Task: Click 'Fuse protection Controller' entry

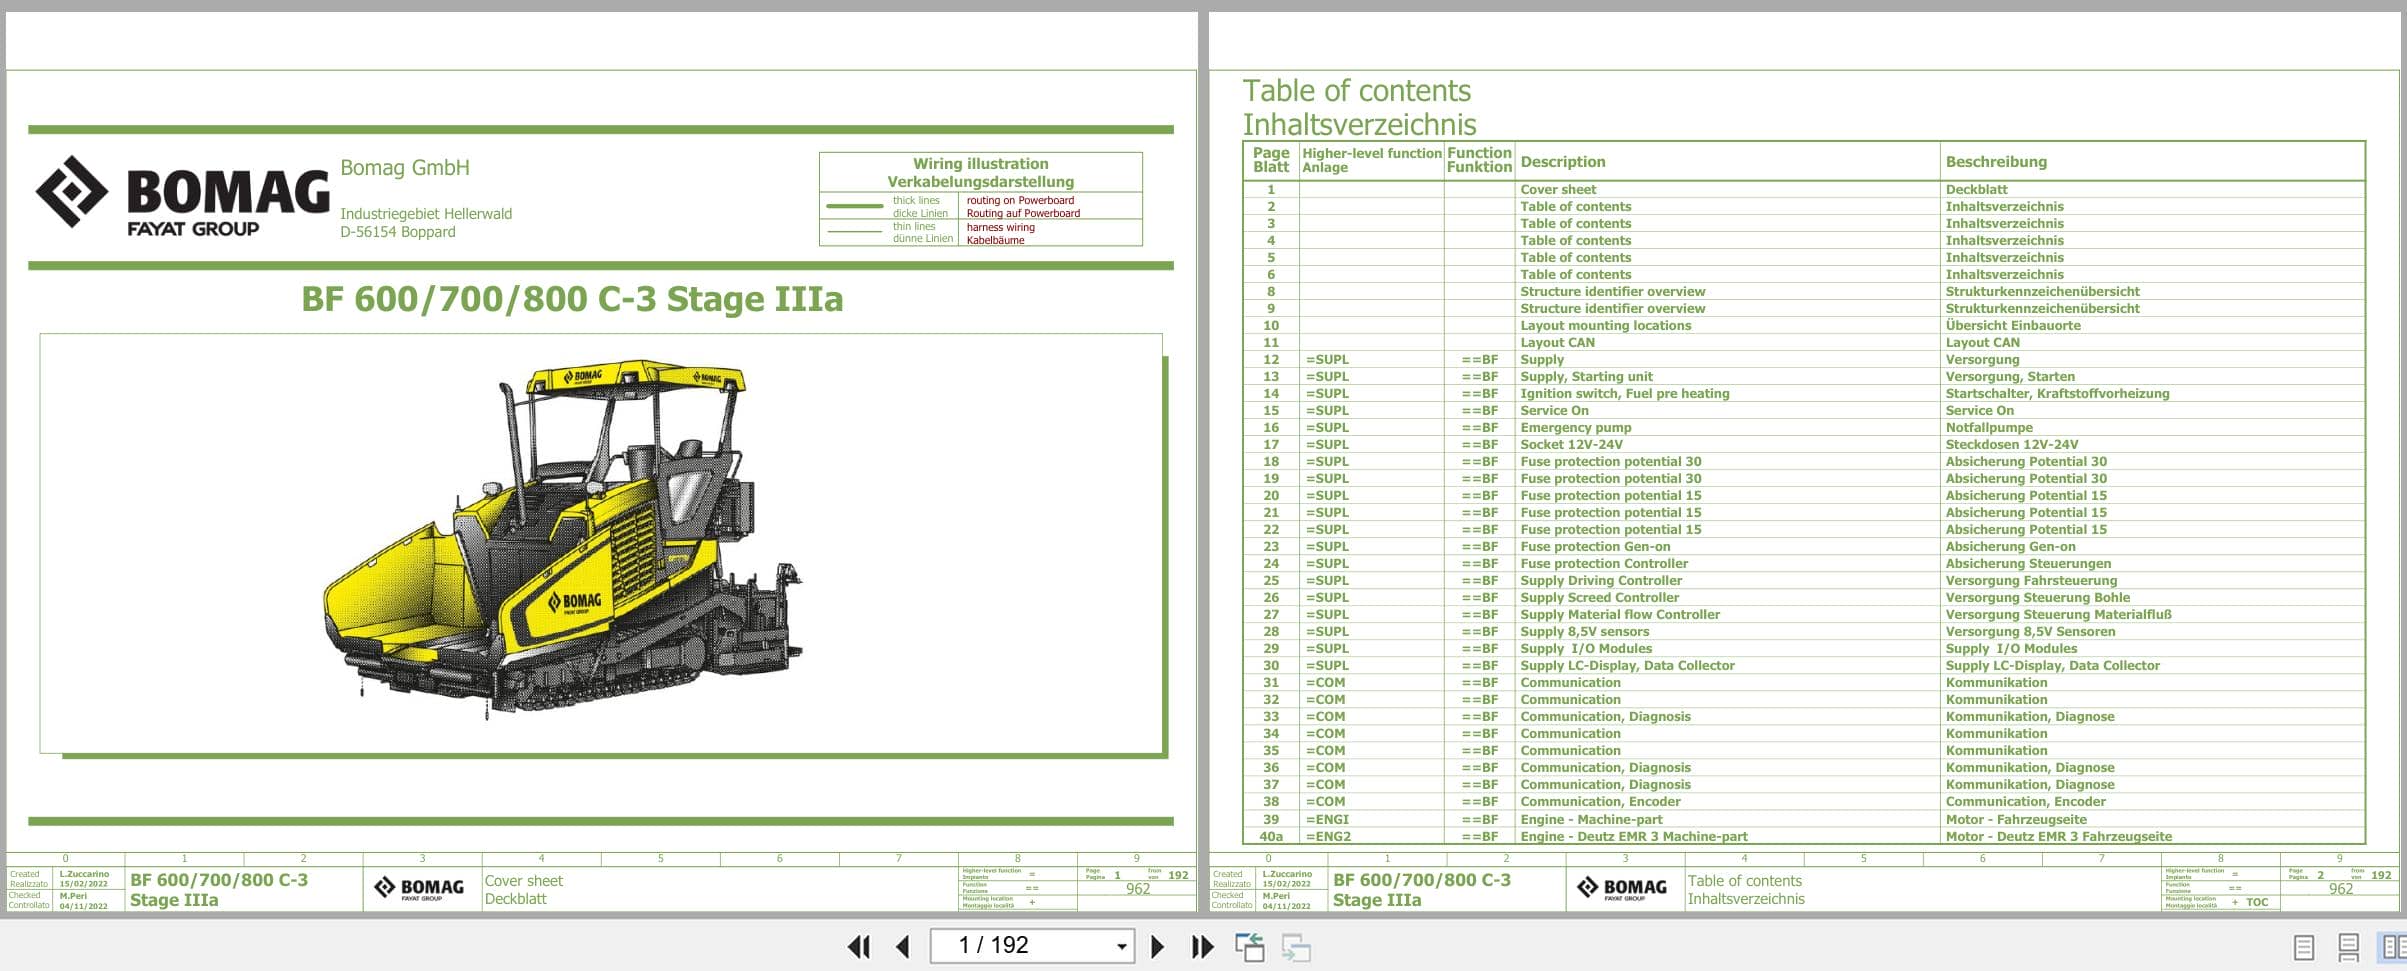Action: click(x=1604, y=563)
